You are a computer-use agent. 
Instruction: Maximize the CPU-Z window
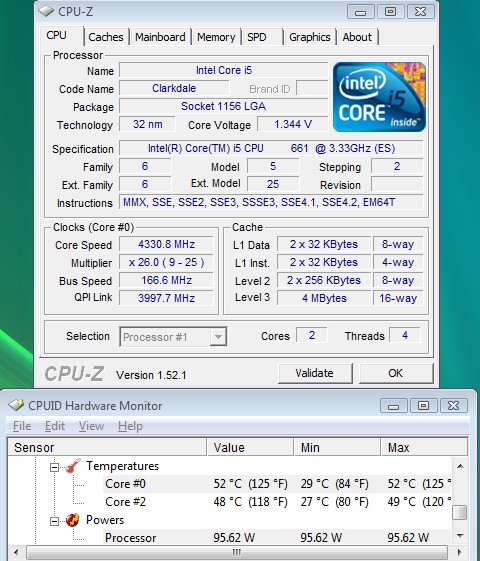click(391, 12)
